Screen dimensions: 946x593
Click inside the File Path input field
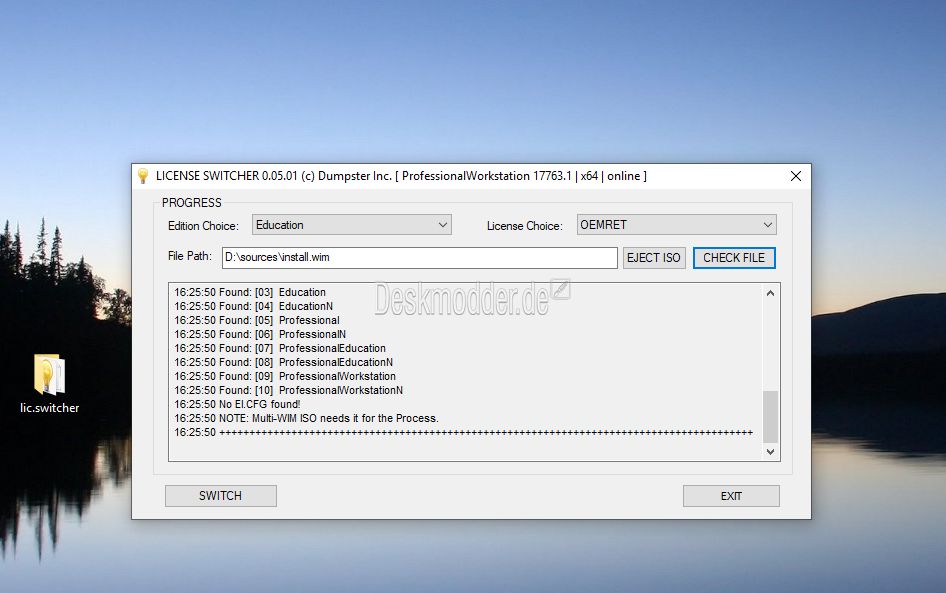[420, 257]
